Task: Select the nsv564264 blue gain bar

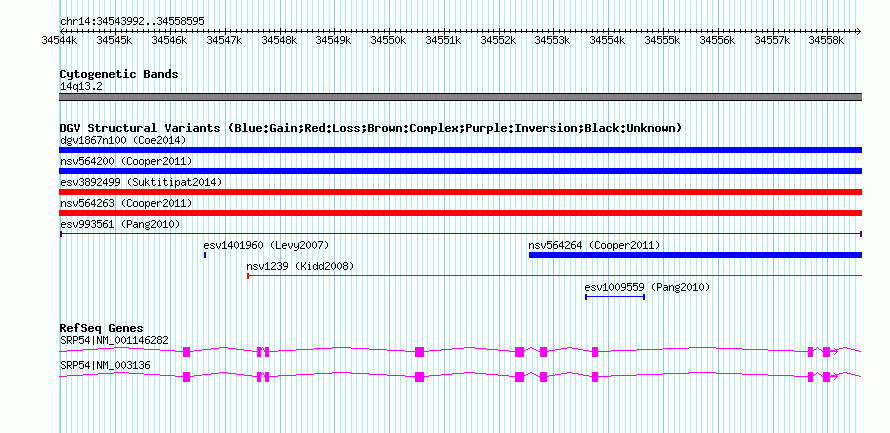Action: click(x=695, y=255)
